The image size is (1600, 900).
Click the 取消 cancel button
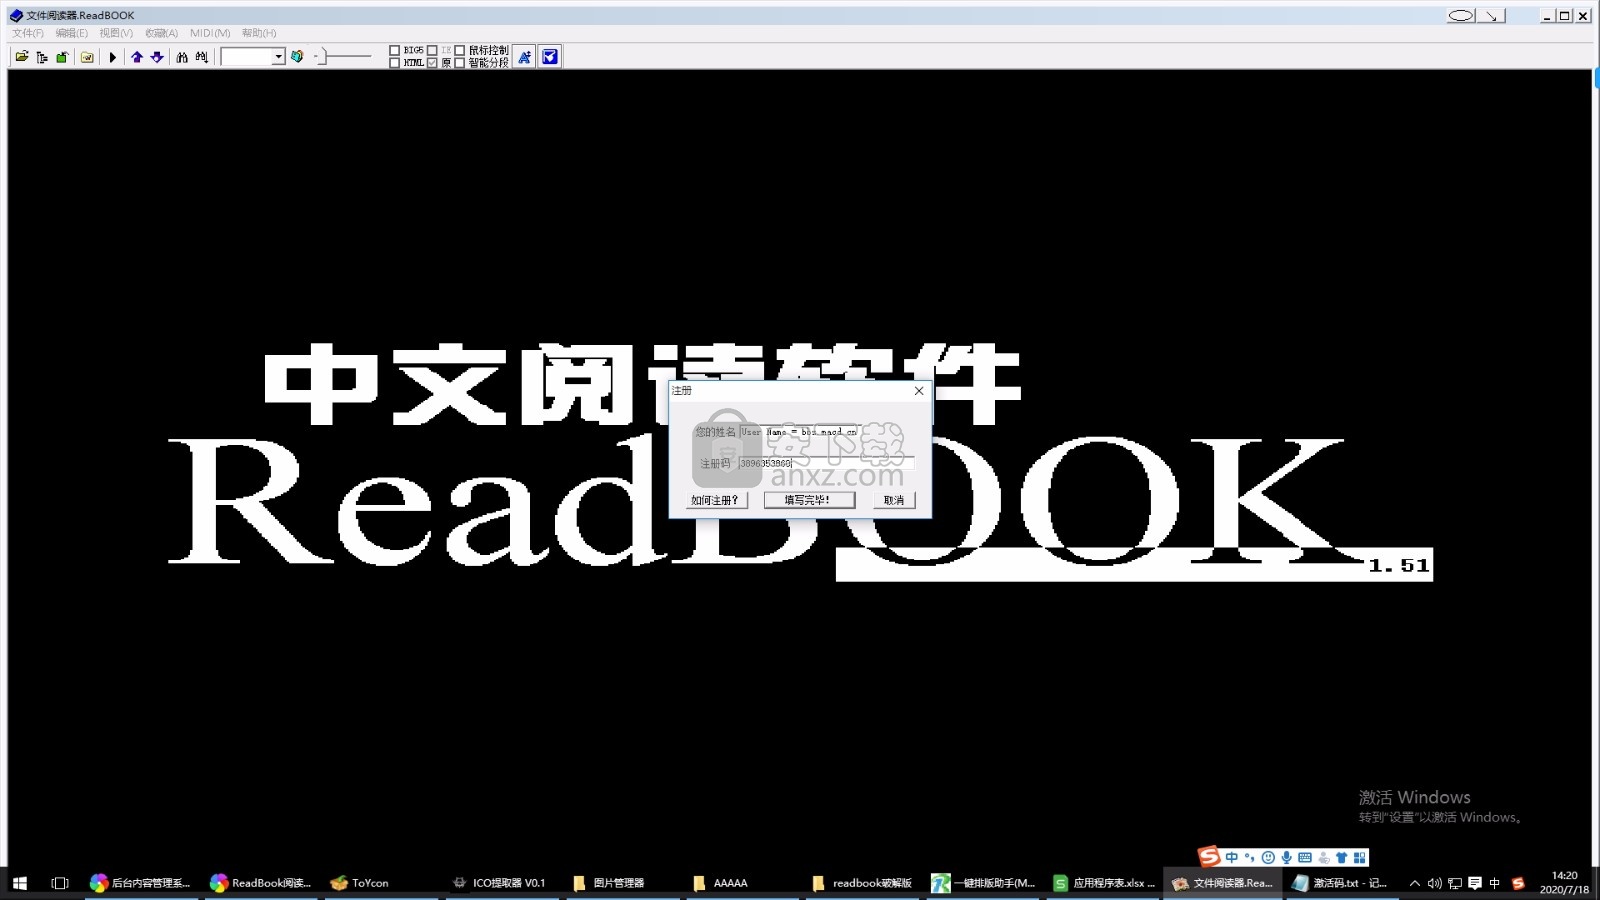click(894, 500)
